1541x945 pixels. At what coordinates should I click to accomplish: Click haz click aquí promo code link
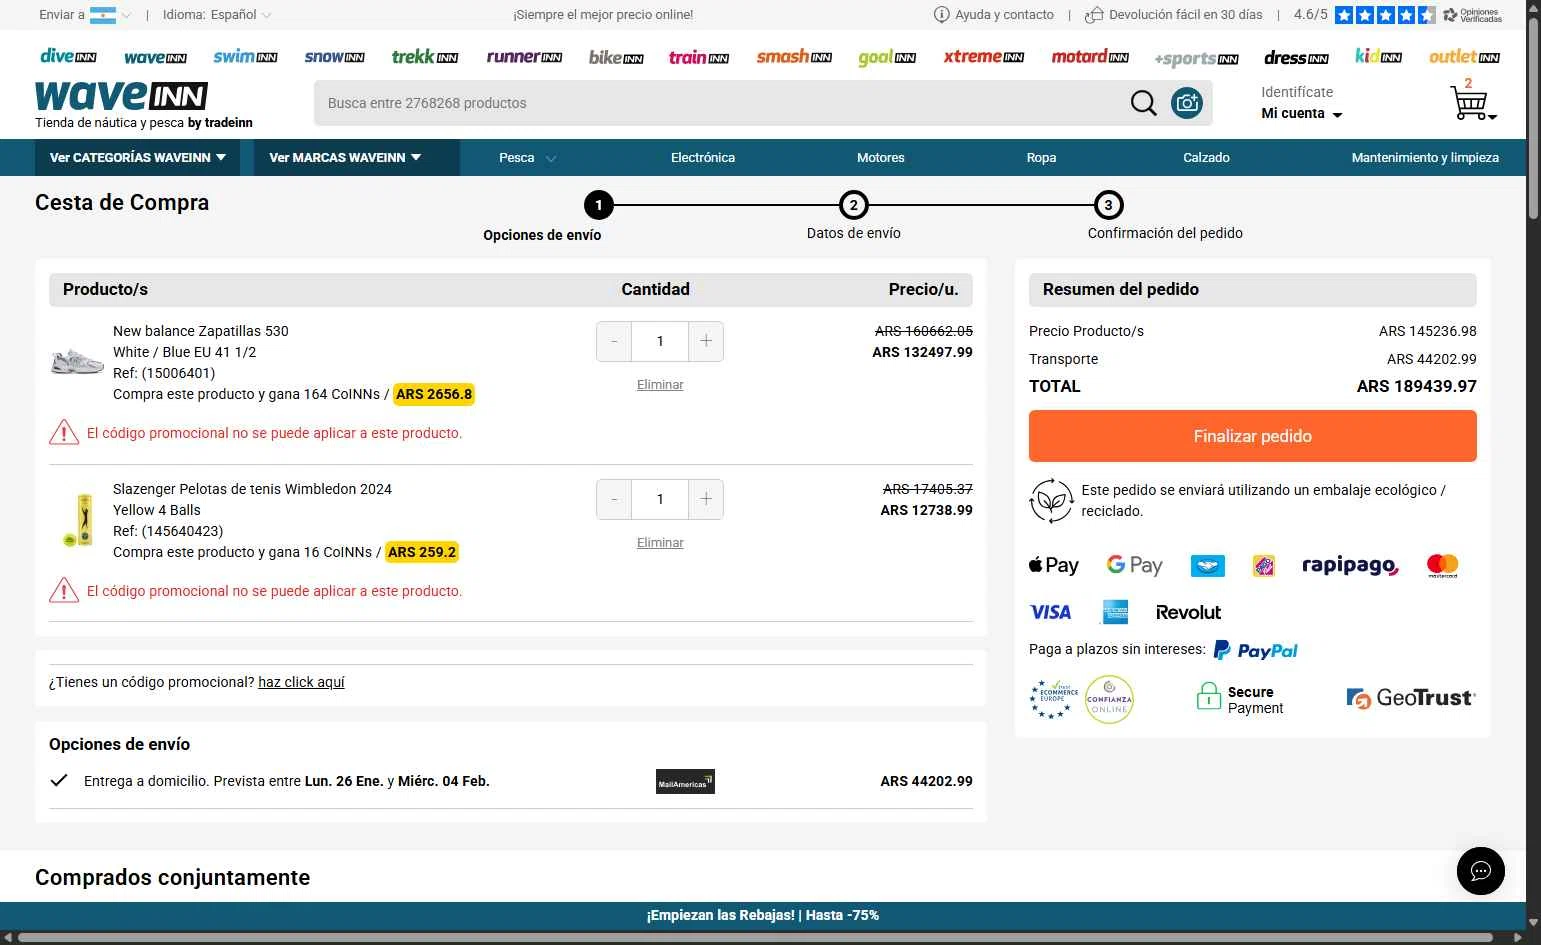pyautogui.click(x=301, y=682)
